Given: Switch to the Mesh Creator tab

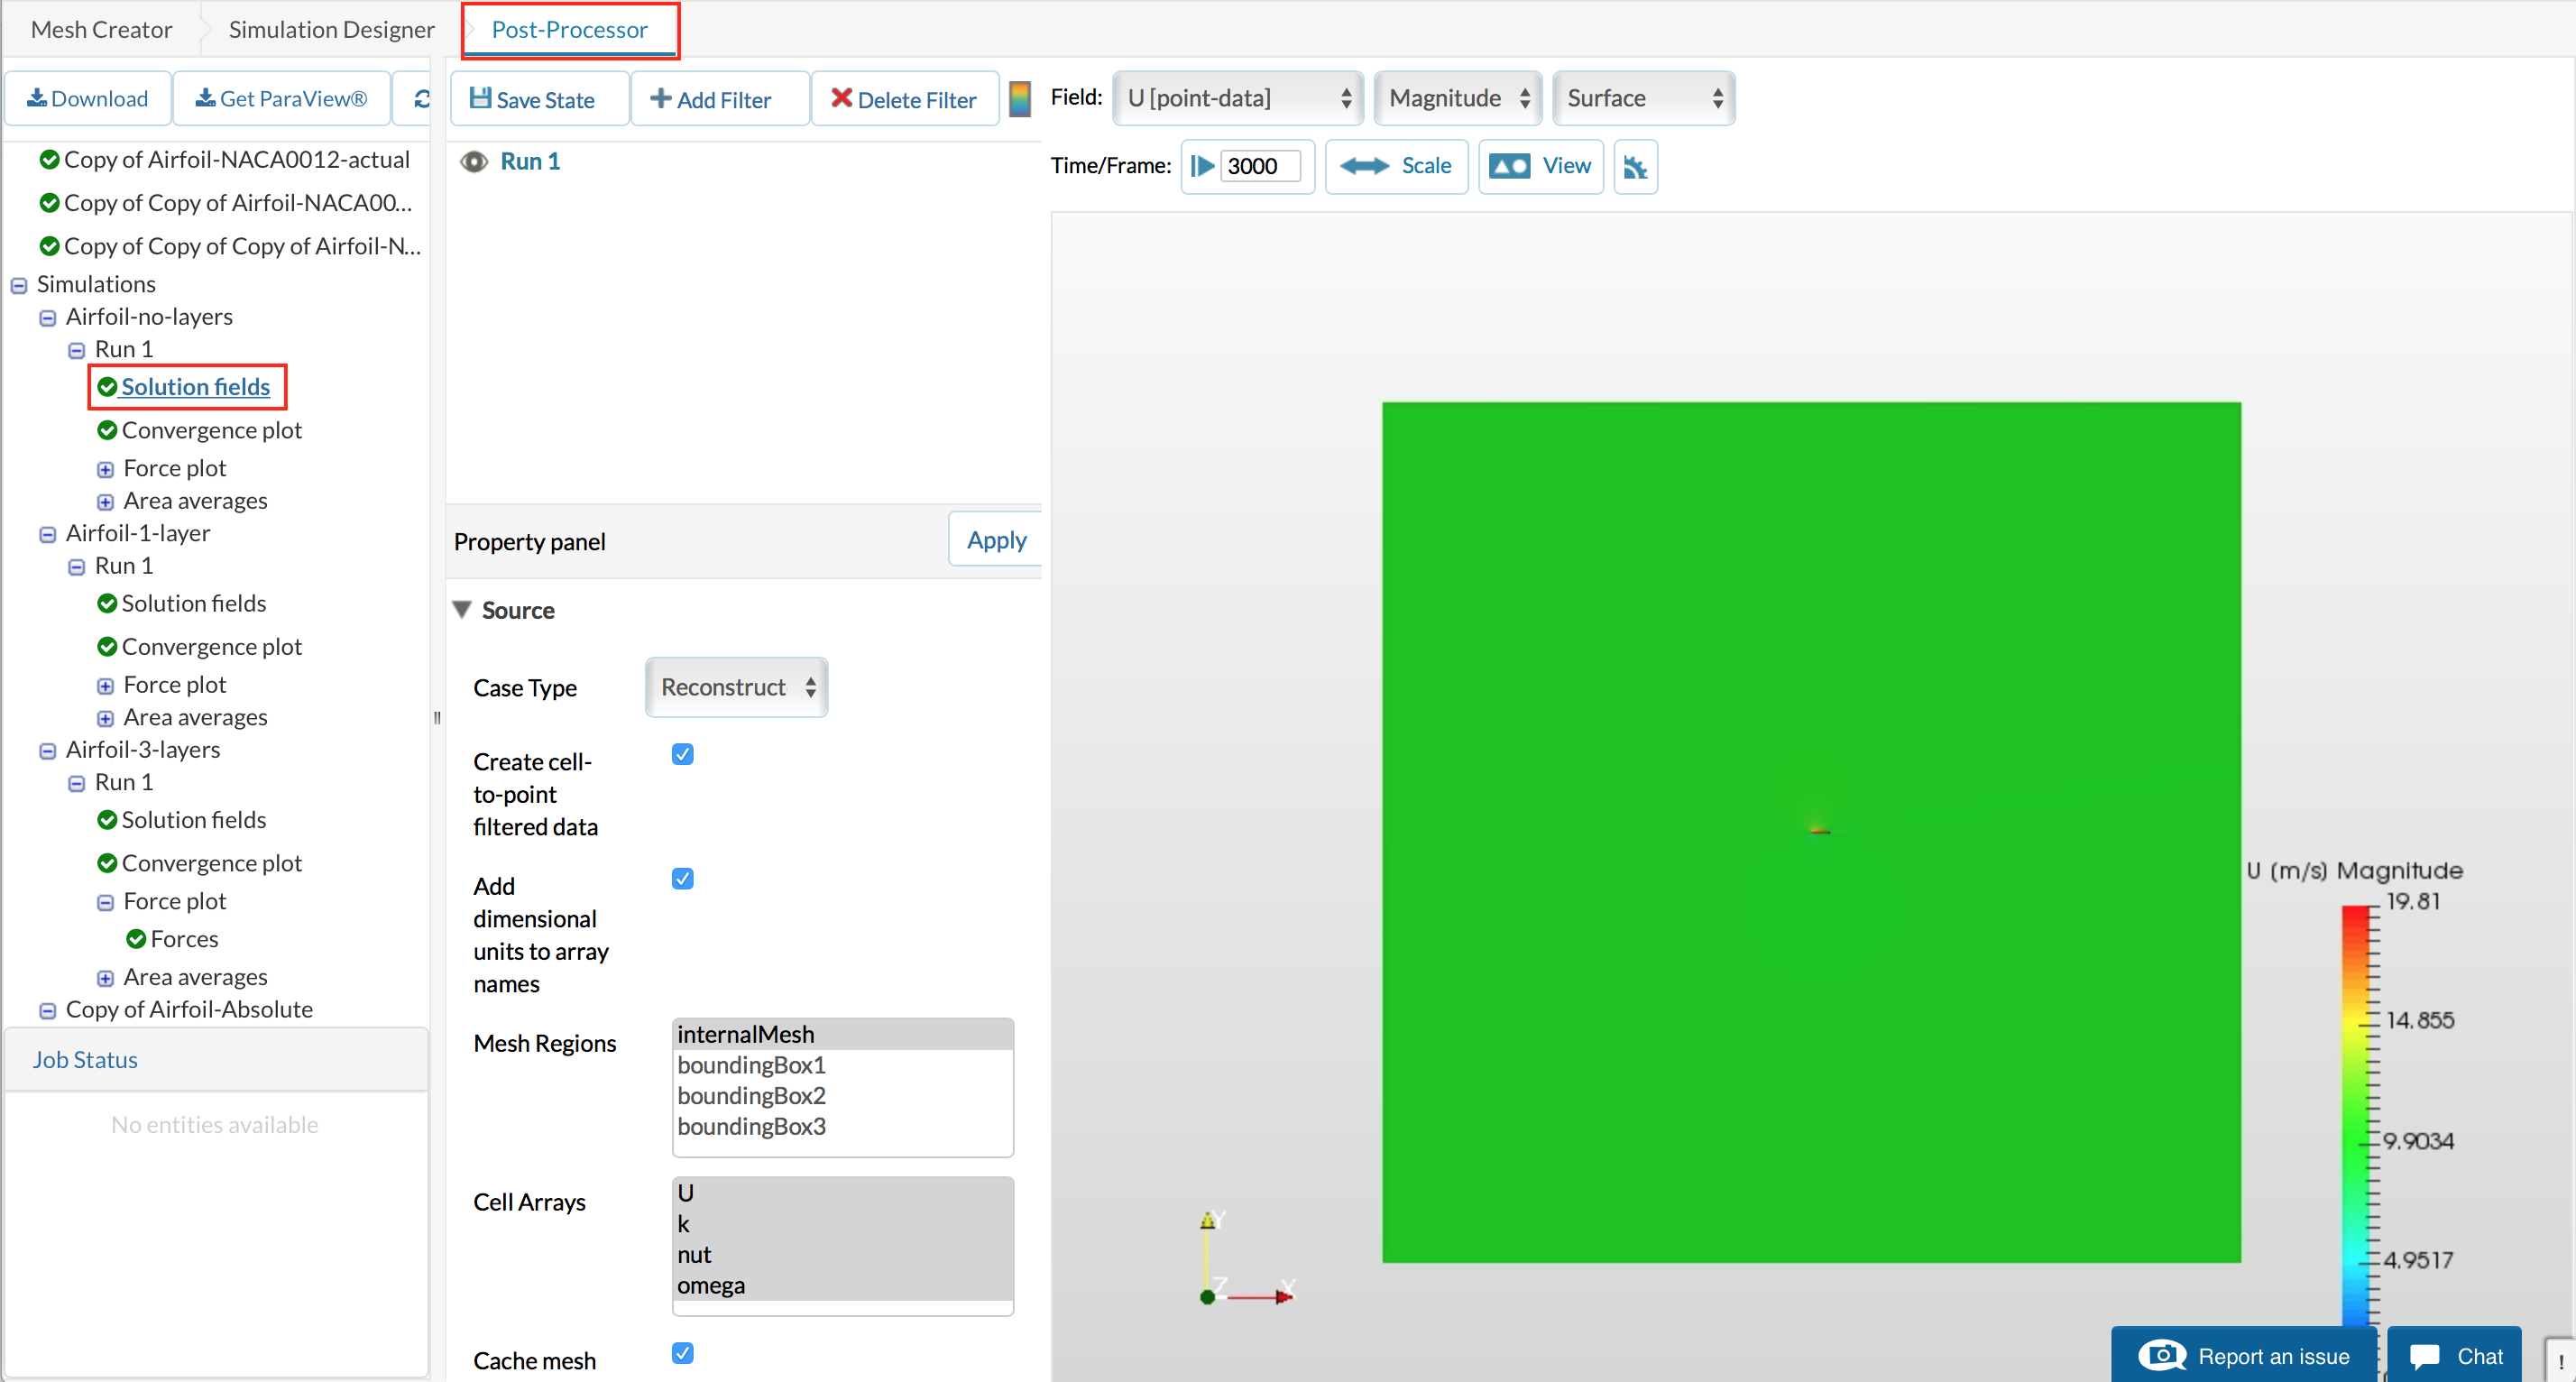Looking at the screenshot, I should pyautogui.click(x=101, y=29).
